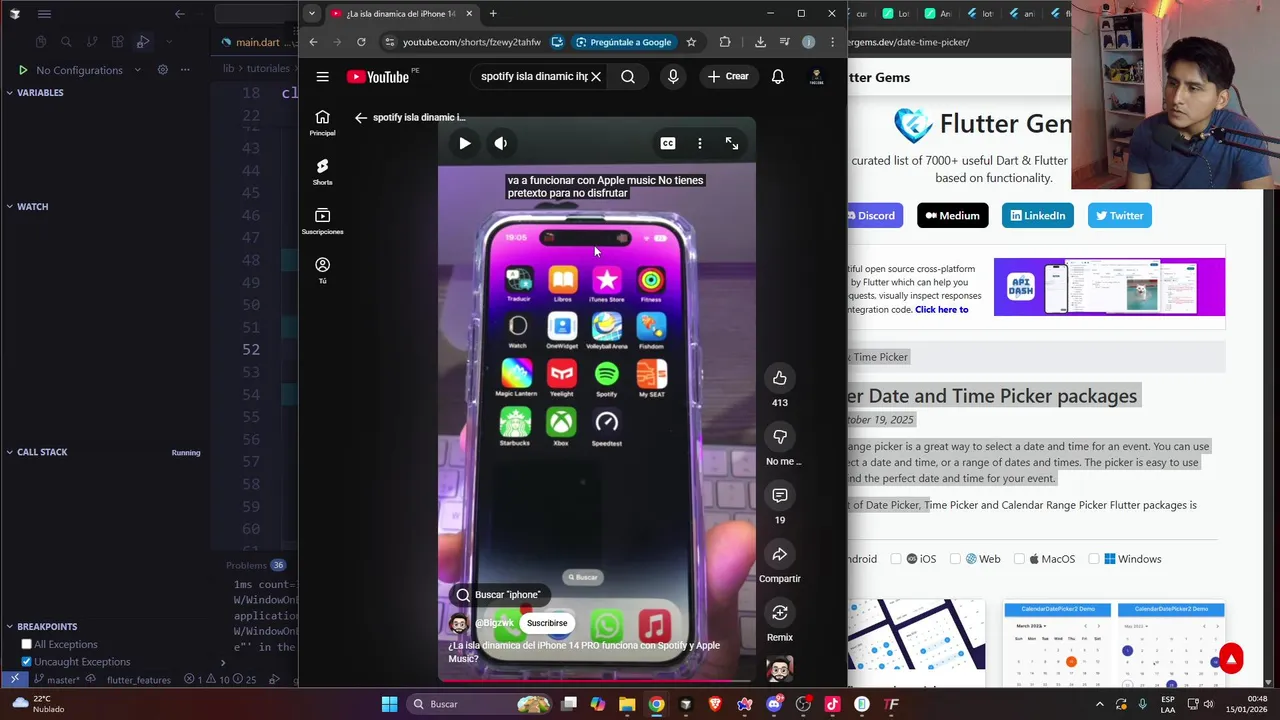1280x720 pixels.
Task: Open Suscripciones in the YouTube sidebar
Action: click(322, 222)
